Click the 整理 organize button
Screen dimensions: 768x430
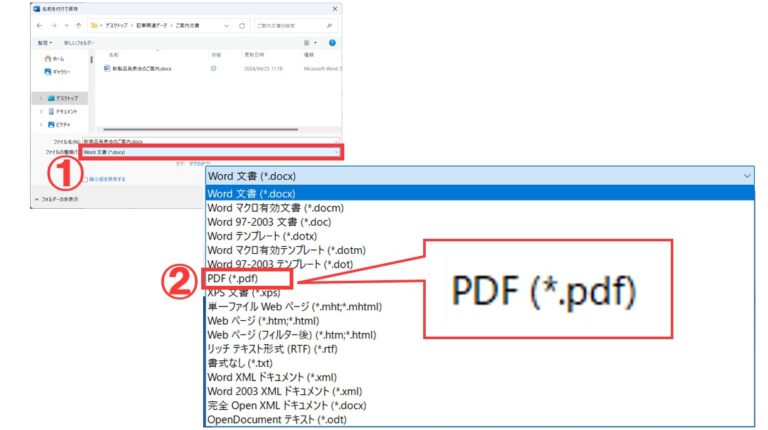click(45, 43)
